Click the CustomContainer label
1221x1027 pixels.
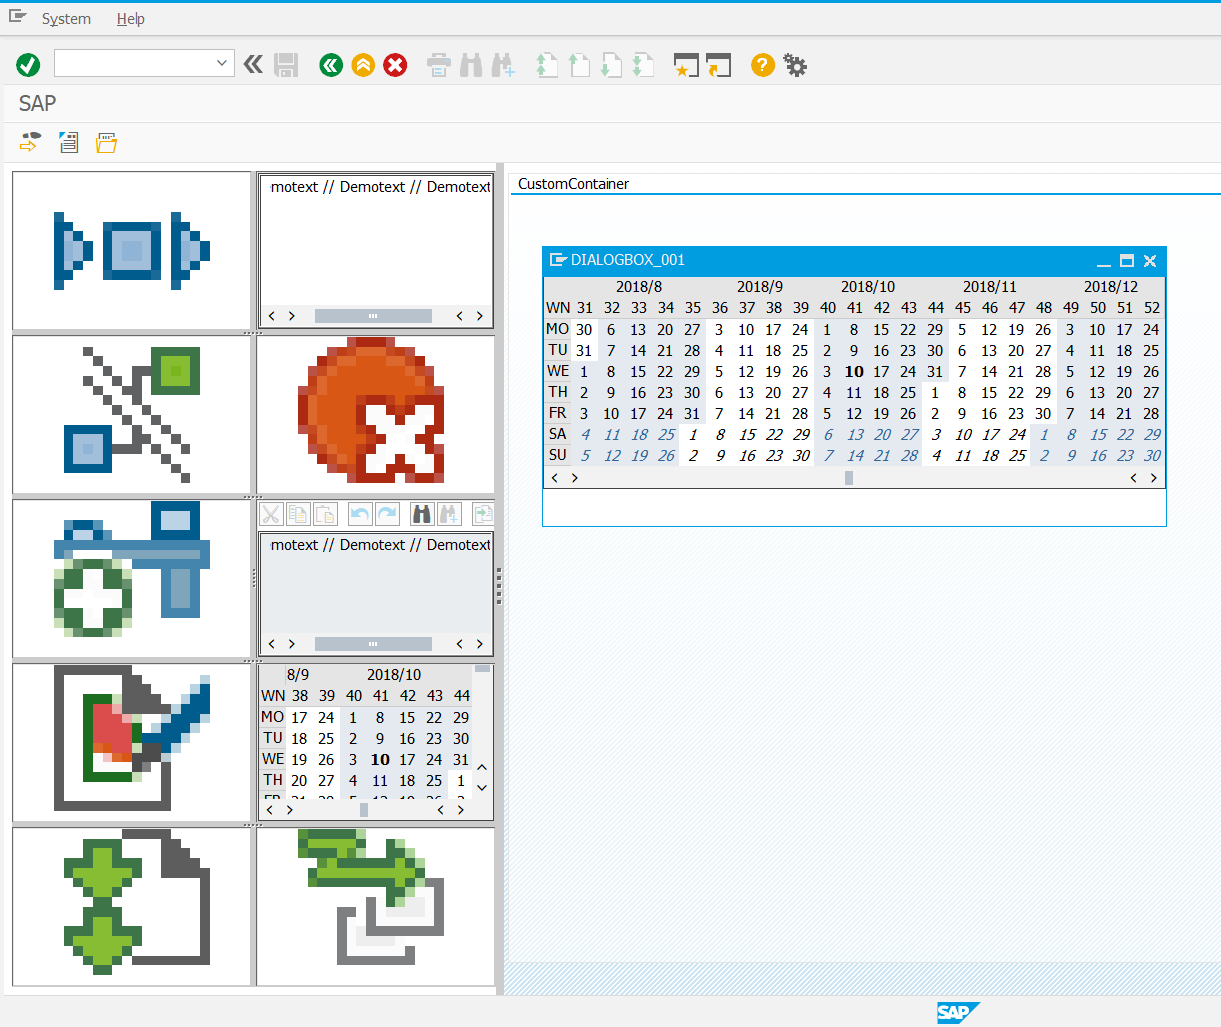pyautogui.click(x=573, y=184)
